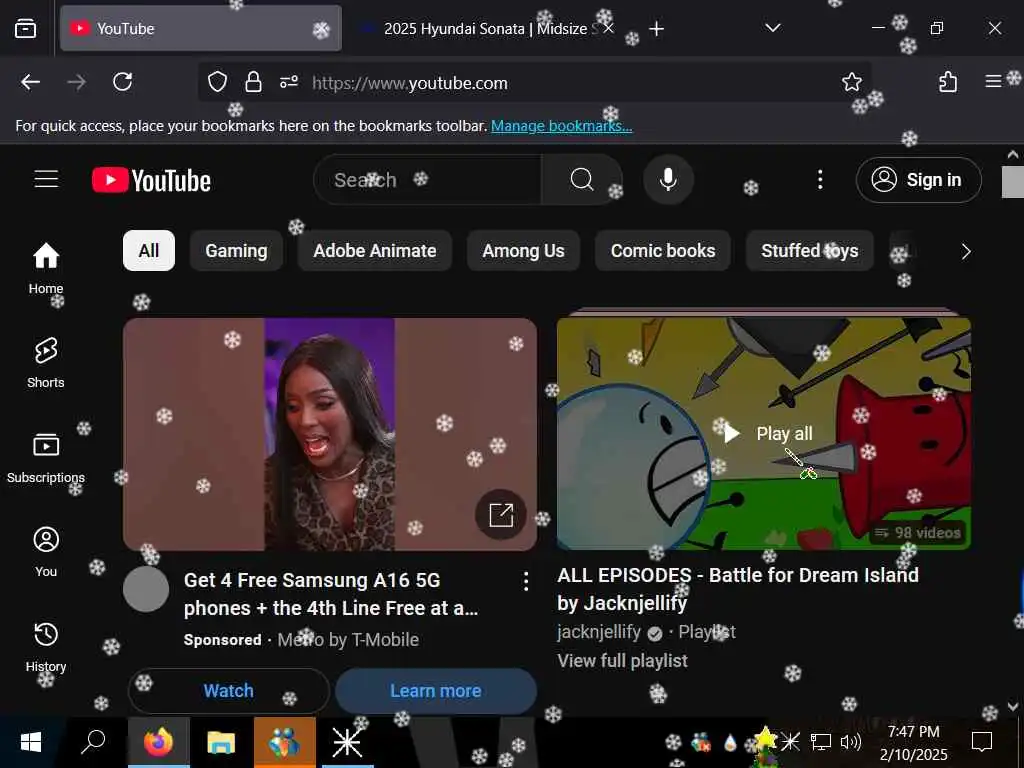Click the scrollbar down arrow
Screen dimensions: 1024x768
point(1012,706)
